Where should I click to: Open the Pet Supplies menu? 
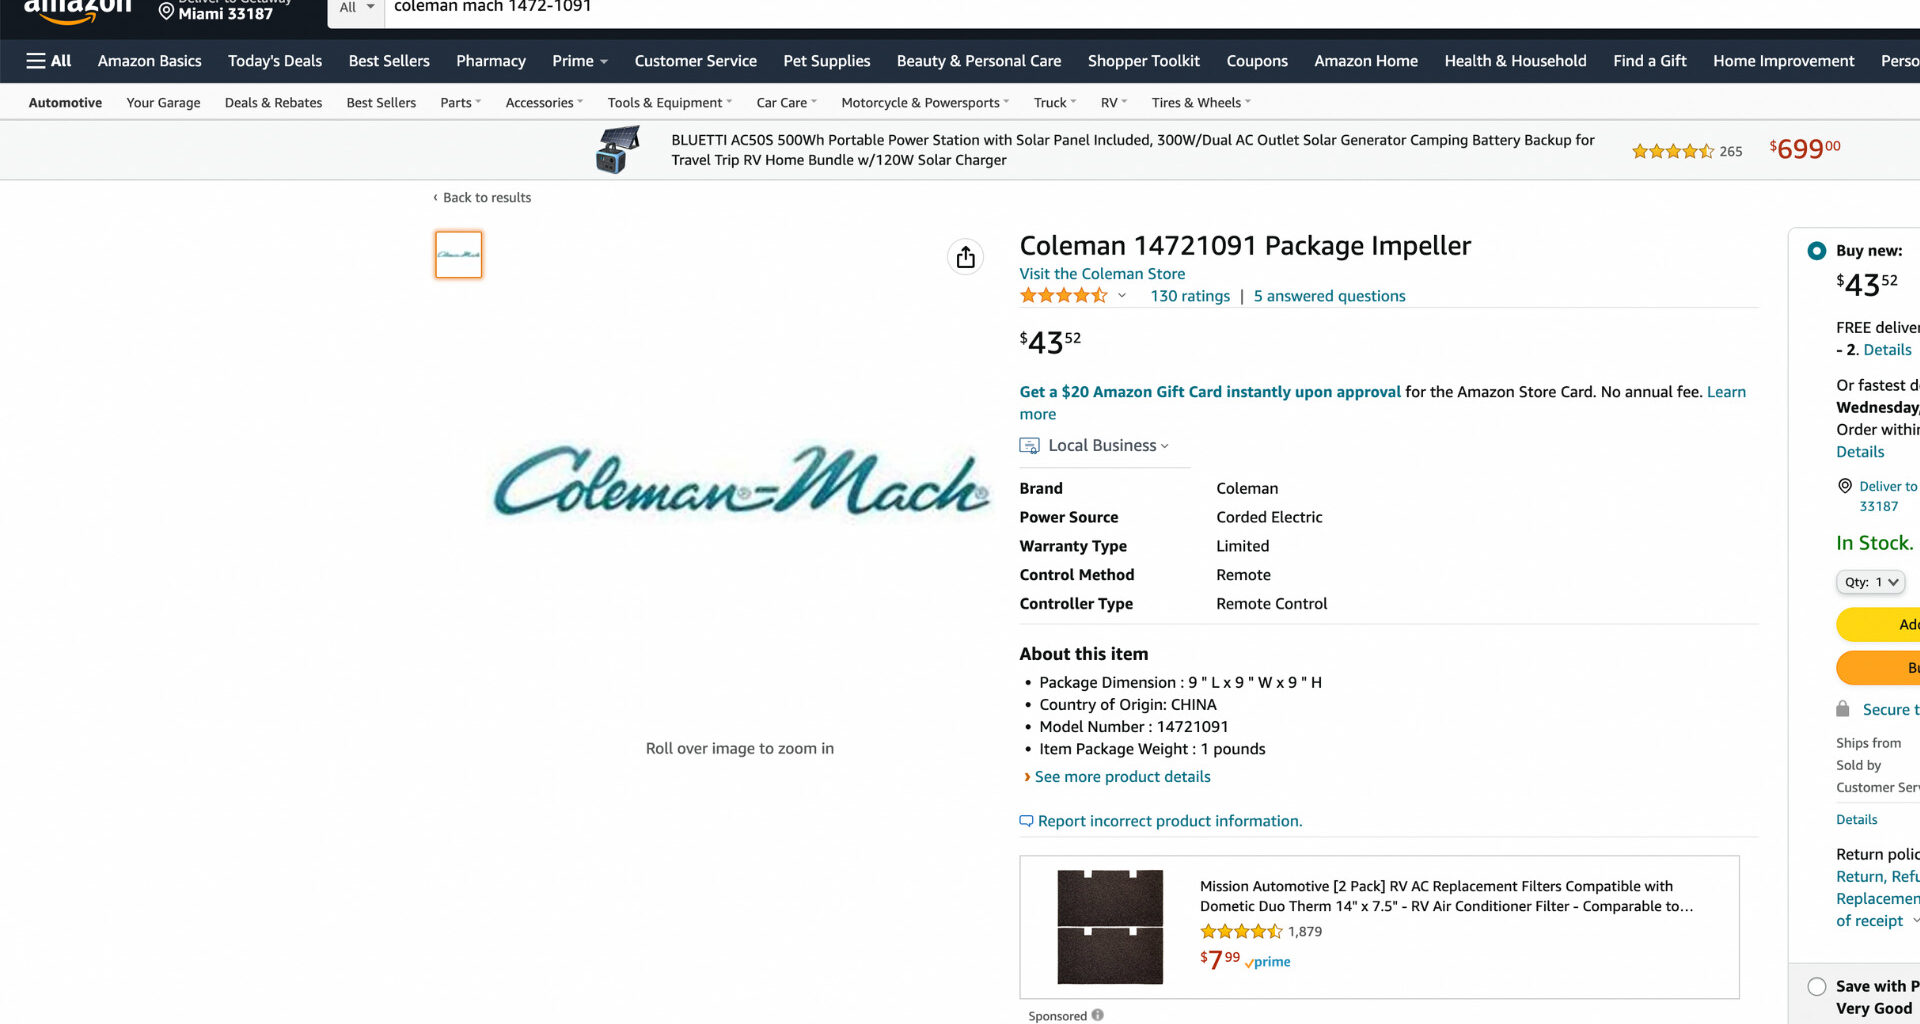pyautogui.click(x=826, y=61)
